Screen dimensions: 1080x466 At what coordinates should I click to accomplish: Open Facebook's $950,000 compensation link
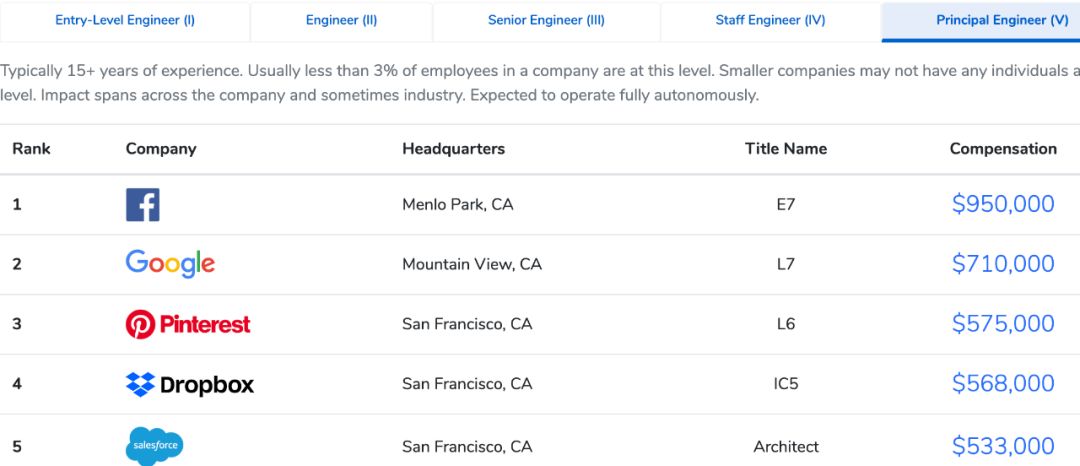(1003, 205)
